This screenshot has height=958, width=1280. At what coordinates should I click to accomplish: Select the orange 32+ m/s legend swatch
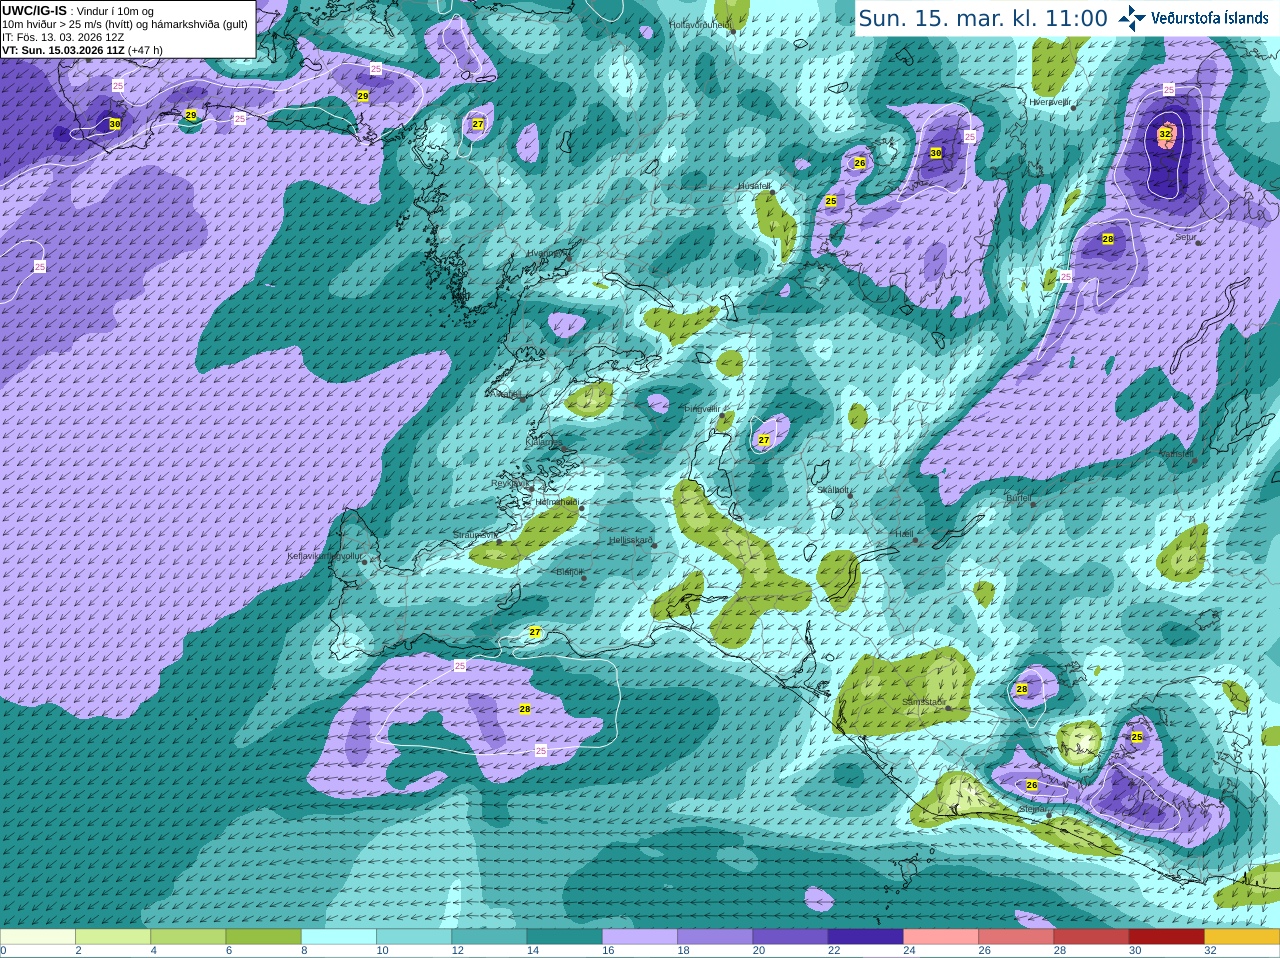click(1242, 936)
